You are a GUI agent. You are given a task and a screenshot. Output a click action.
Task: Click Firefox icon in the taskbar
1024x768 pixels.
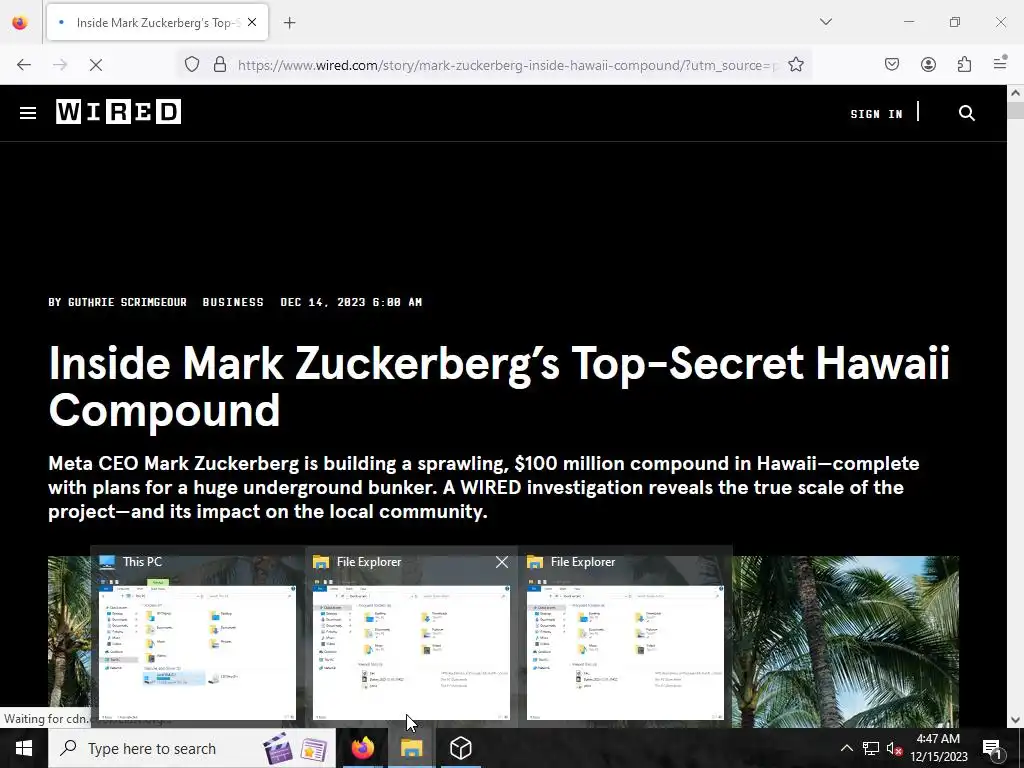362,748
